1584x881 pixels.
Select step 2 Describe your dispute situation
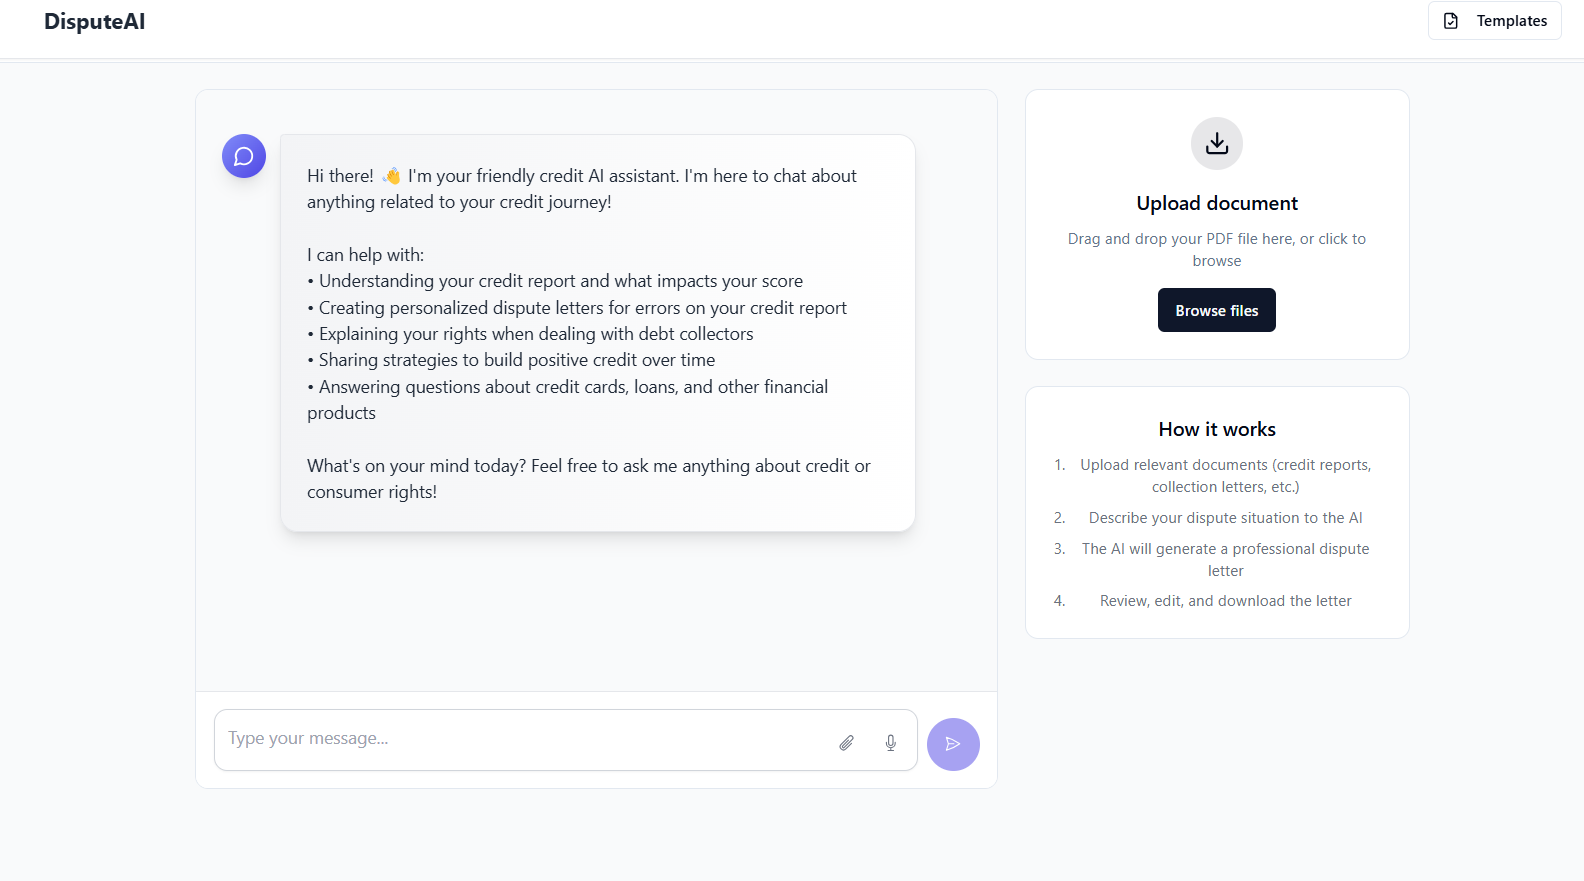tap(1225, 518)
